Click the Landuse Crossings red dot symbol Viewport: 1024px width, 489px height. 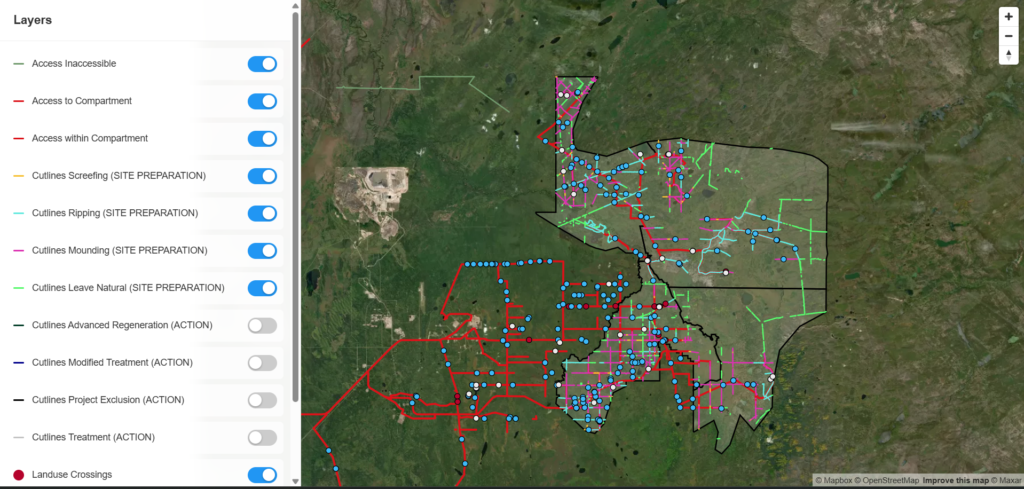pyautogui.click(x=18, y=475)
